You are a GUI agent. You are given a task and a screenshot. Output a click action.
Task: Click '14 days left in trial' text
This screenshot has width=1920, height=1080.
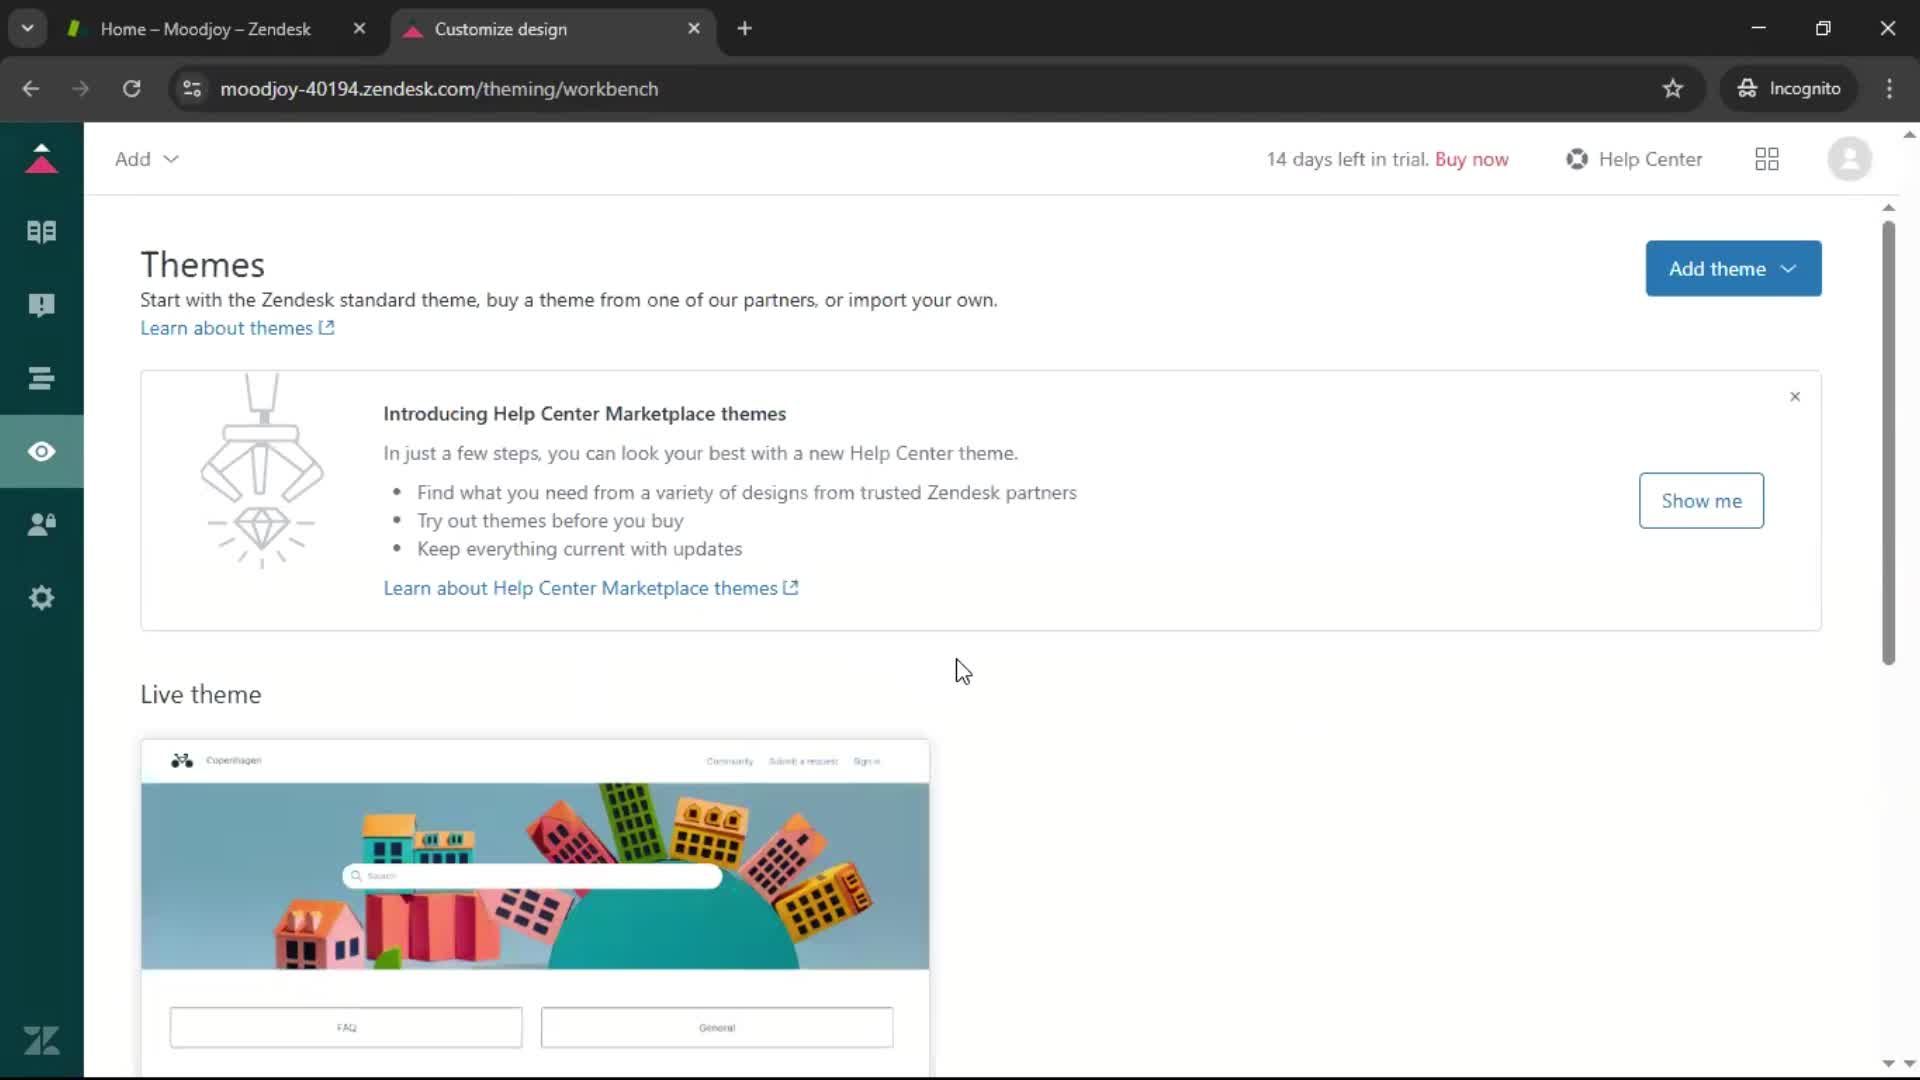pyautogui.click(x=1347, y=159)
